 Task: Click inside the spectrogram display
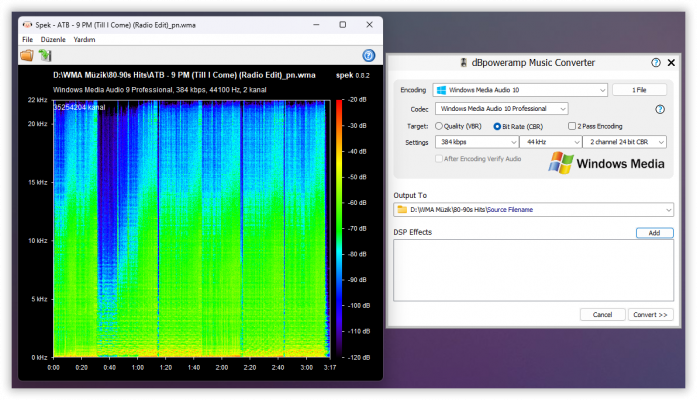[192, 229]
